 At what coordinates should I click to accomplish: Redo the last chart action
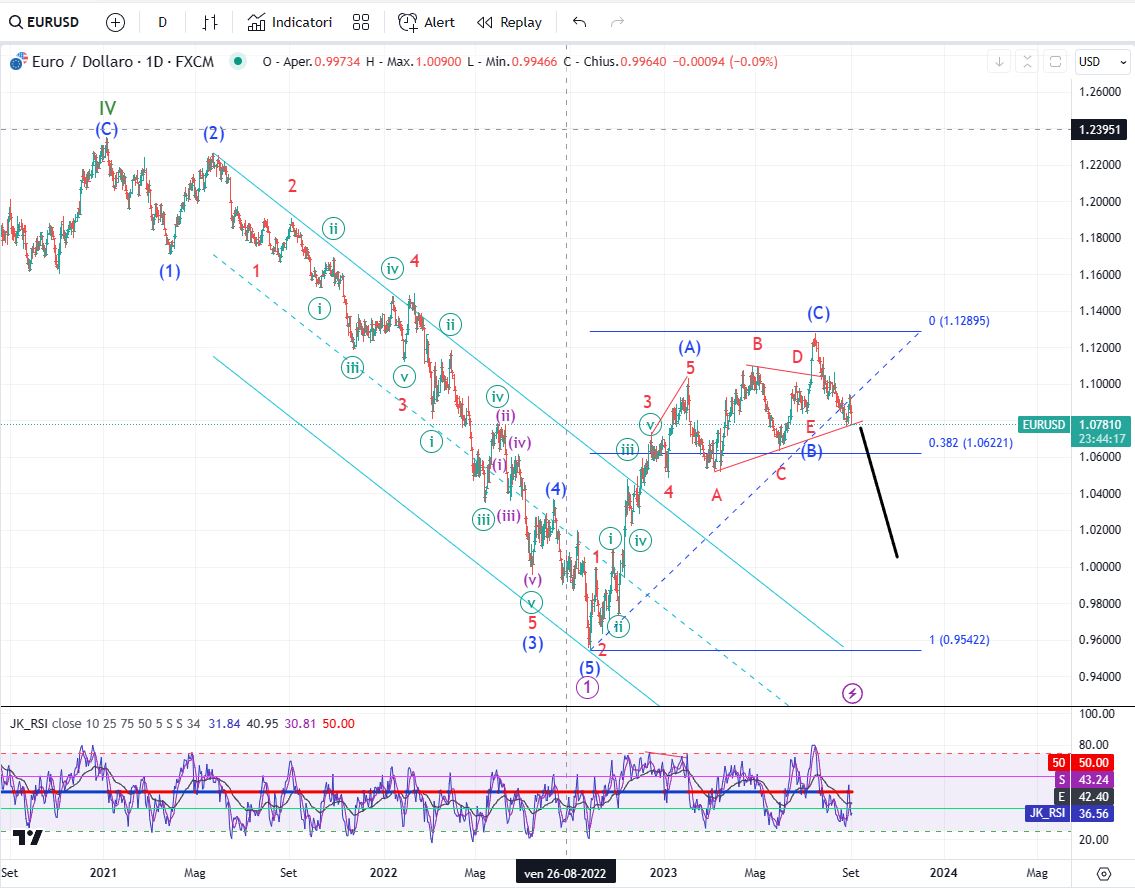coord(617,22)
